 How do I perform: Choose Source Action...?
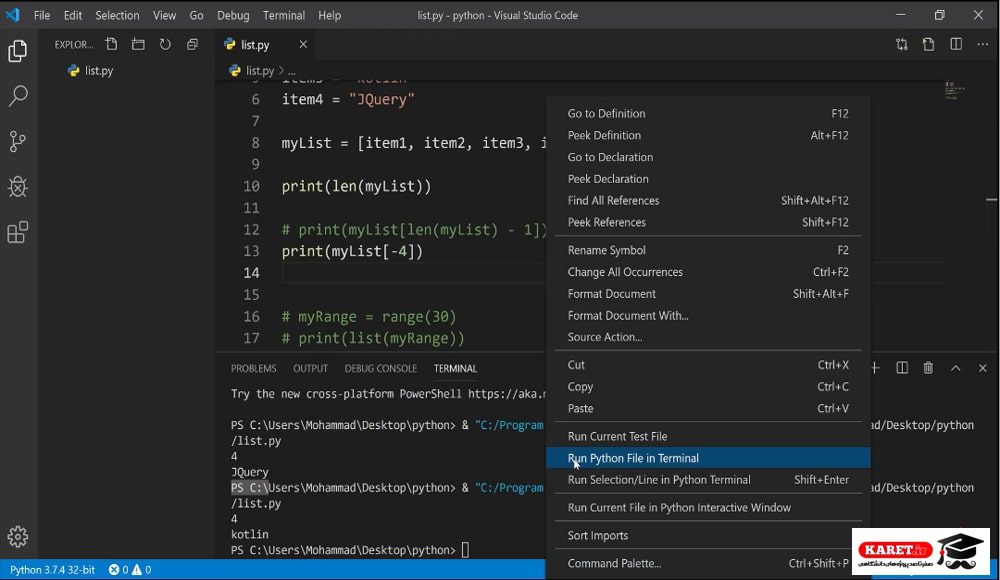[x=708, y=337]
